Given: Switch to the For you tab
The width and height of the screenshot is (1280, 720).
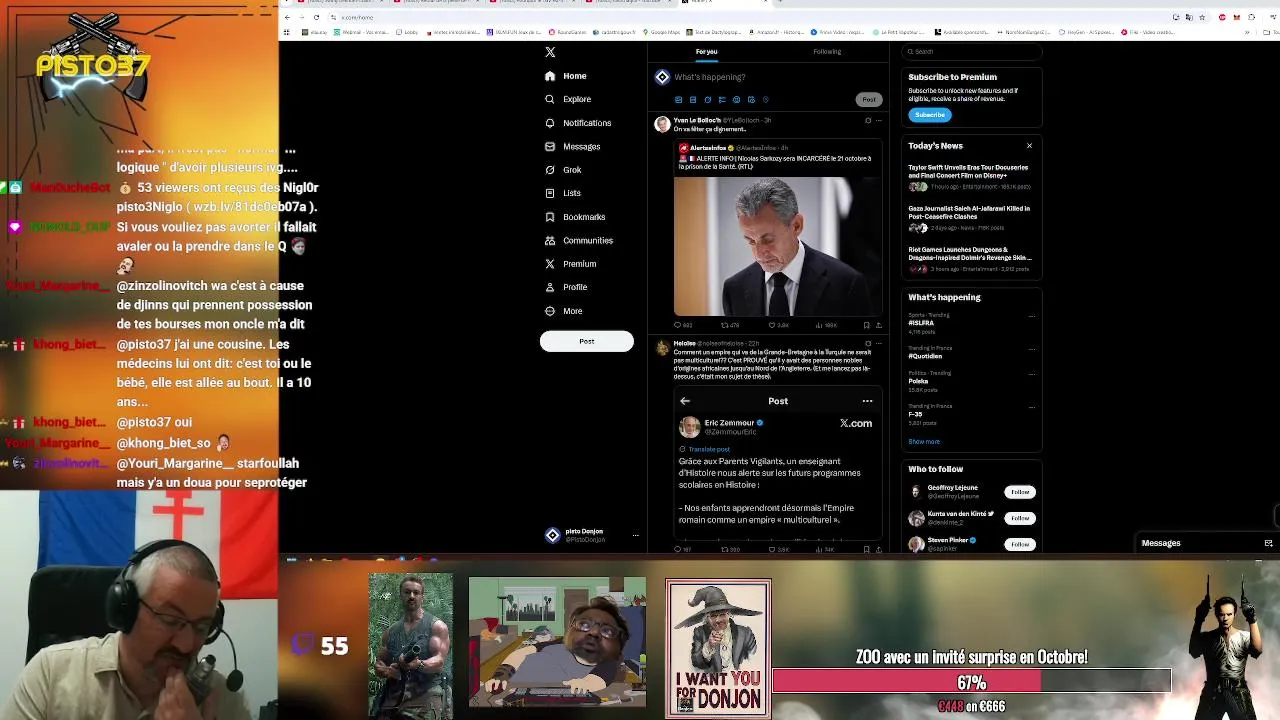Looking at the screenshot, I should [706, 51].
